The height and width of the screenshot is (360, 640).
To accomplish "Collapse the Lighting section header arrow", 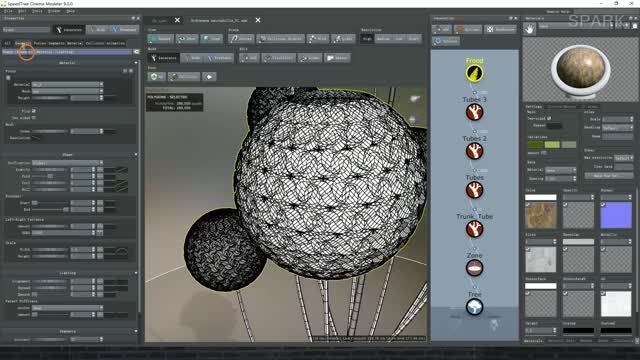I will pyautogui.click(x=136, y=273).
